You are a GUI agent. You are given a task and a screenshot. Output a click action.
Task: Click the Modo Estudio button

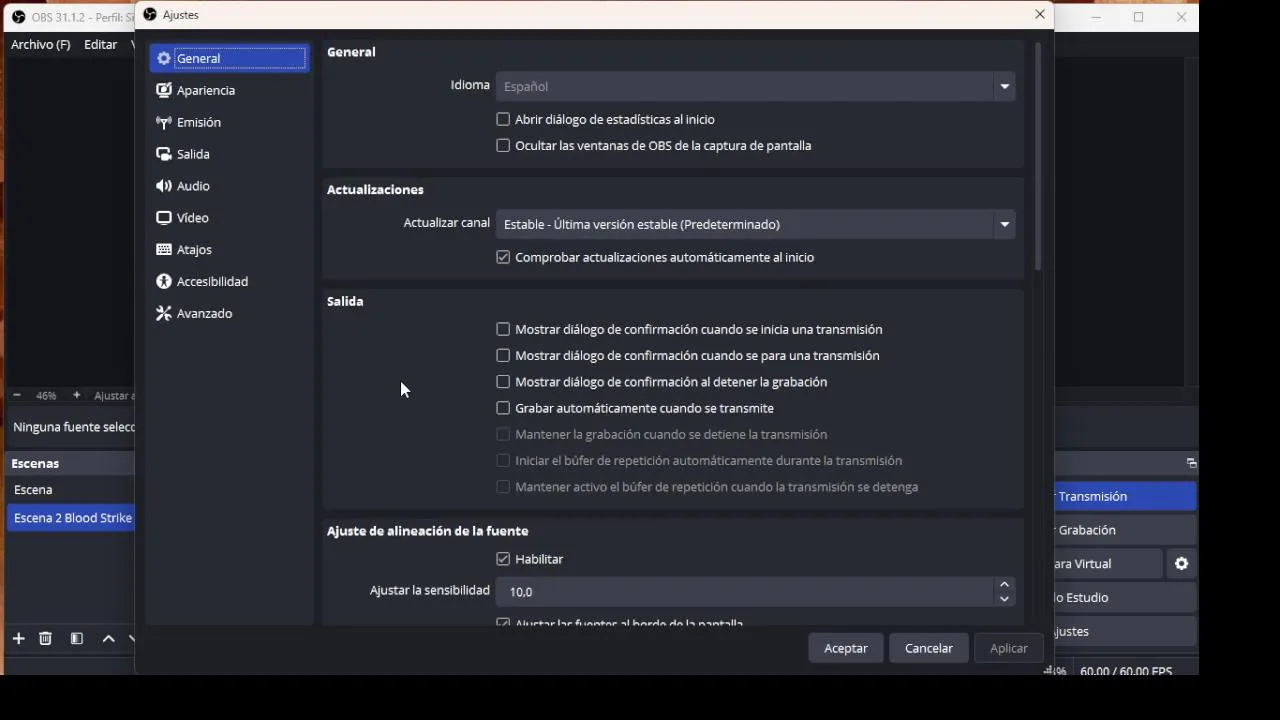1125,597
